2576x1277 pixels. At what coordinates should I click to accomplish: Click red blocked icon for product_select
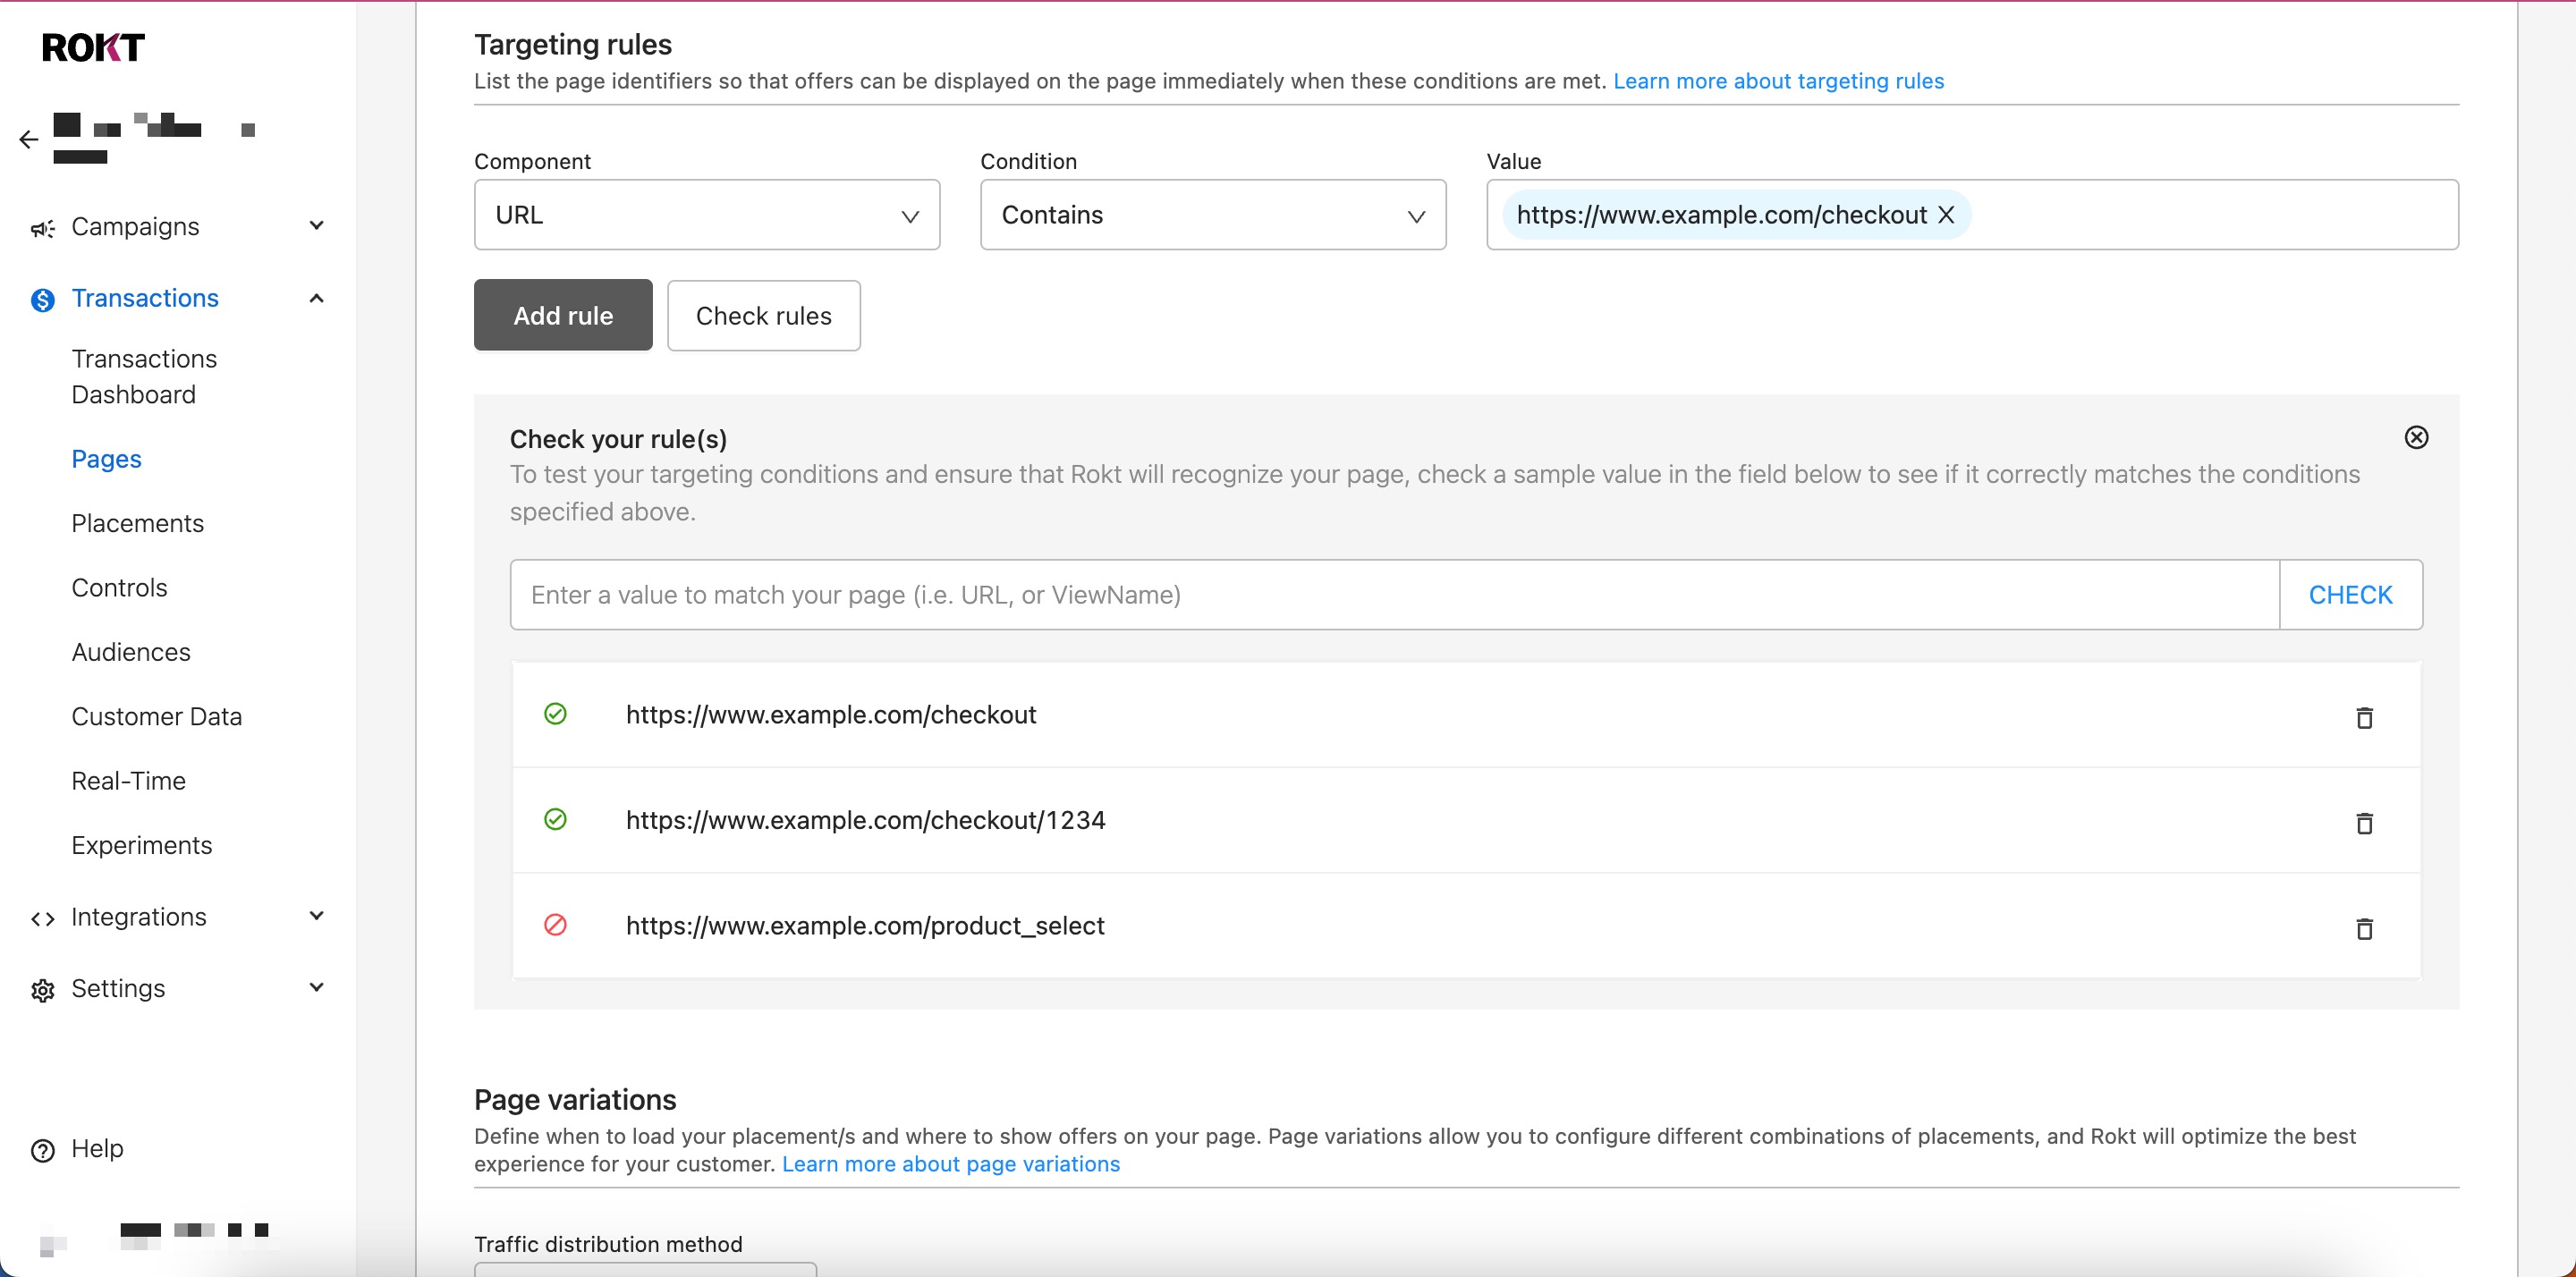pos(555,925)
